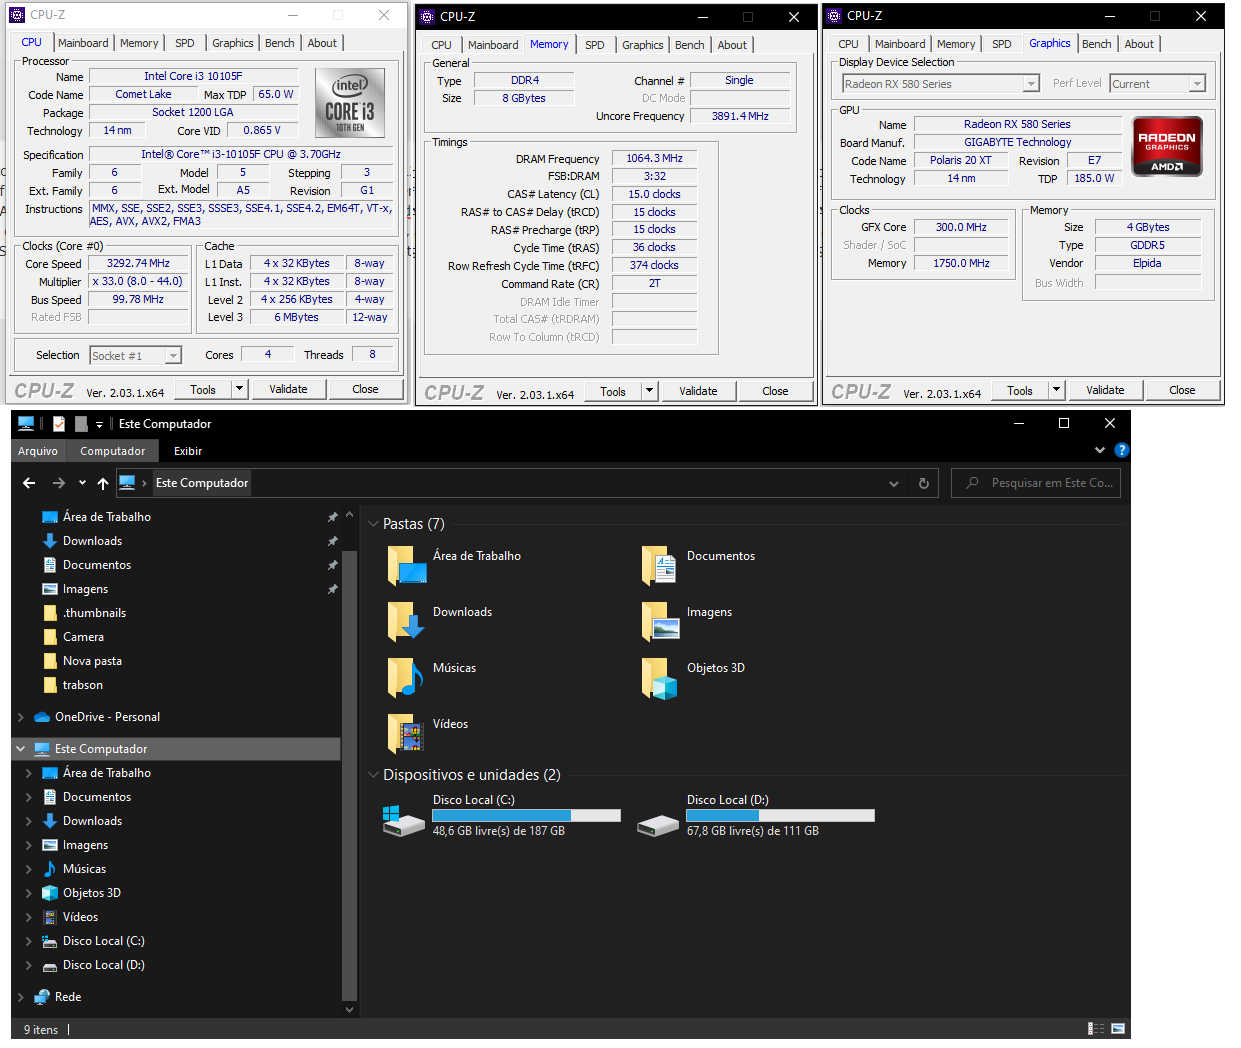
Task: Collapse the Pastas (7) group
Action: click(x=374, y=524)
